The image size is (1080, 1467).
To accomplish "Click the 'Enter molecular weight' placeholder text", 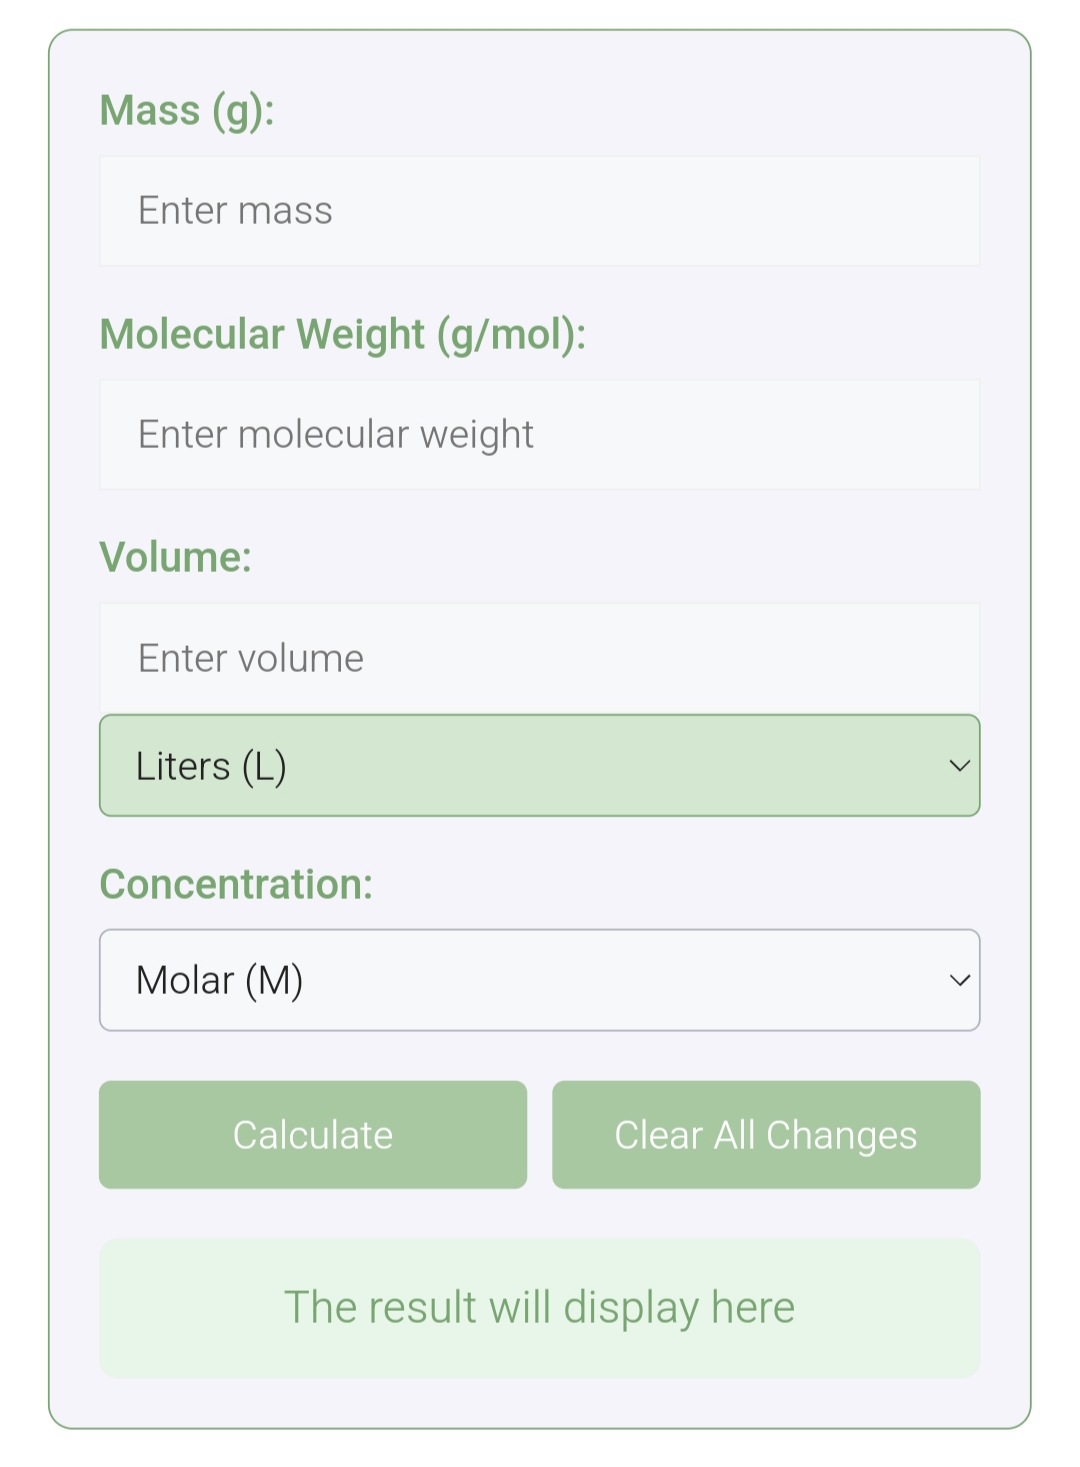I will (335, 435).
